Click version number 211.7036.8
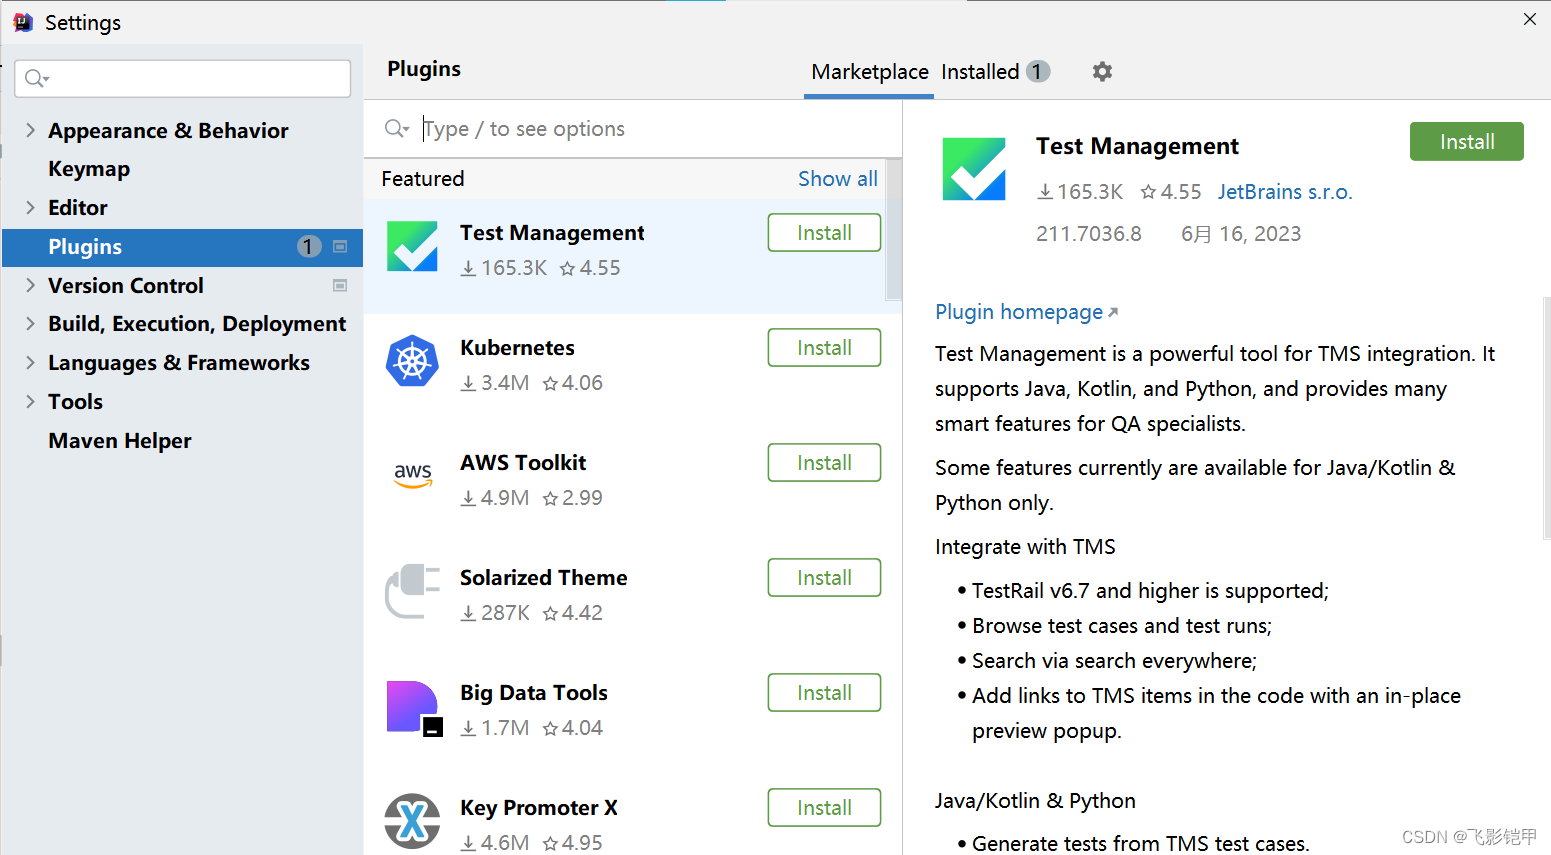 1088,234
